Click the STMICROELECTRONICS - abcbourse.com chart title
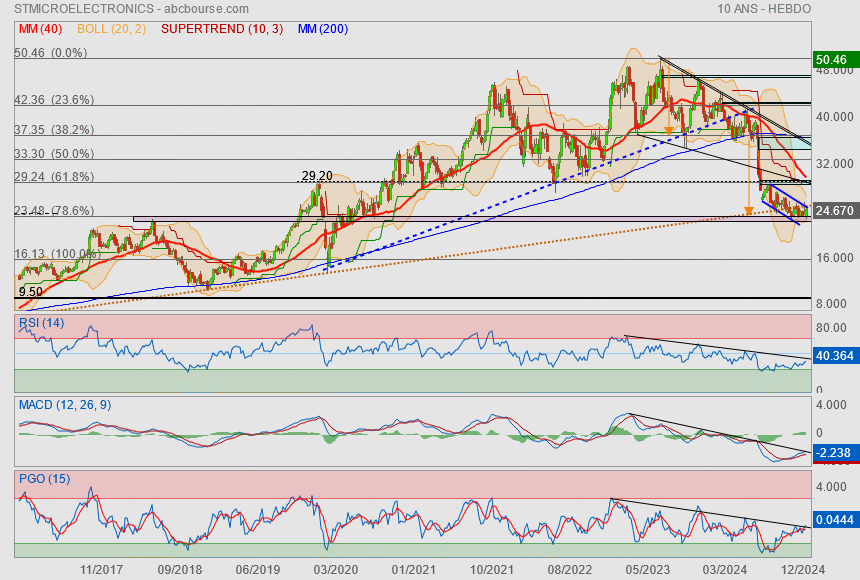Screen dimensions: 860x580 tap(131, 9)
